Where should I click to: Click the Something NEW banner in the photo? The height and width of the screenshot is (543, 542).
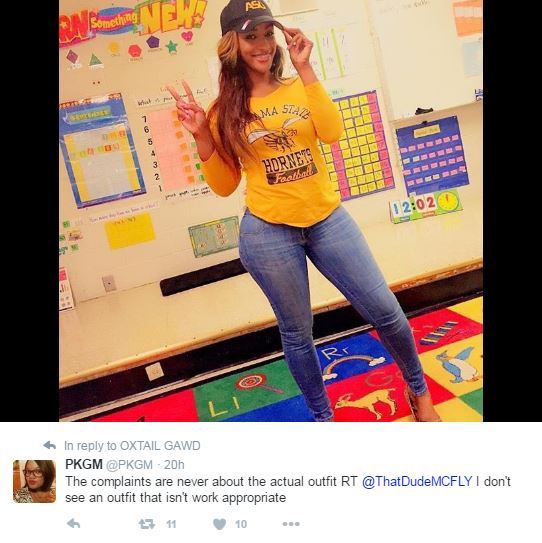tap(133, 21)
